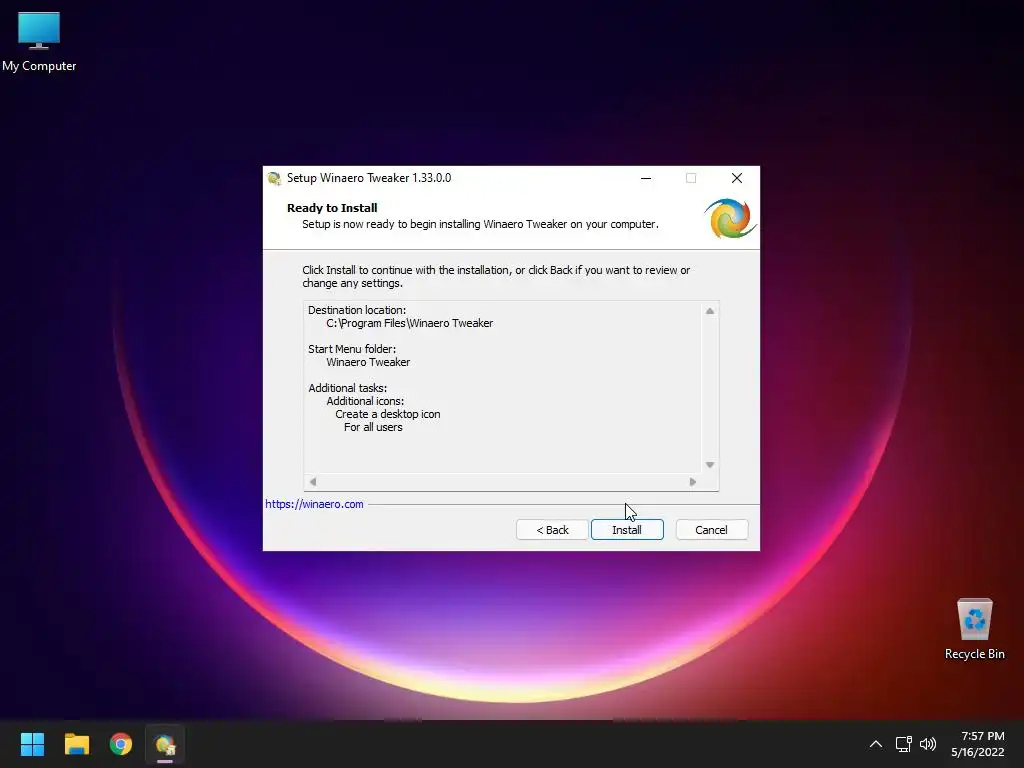Click the Install button
Viewport: 1024px width, 768px height.
click(627, 530)
